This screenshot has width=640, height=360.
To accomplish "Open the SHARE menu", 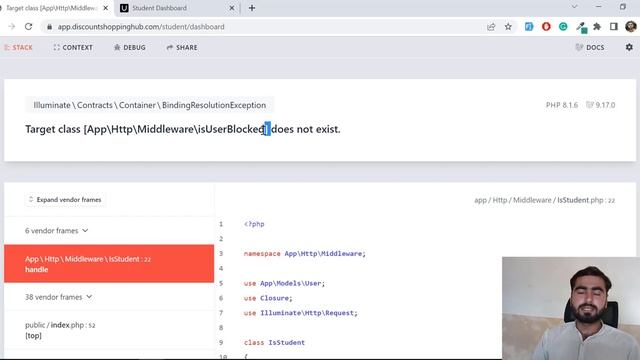I will pos(182,47).
